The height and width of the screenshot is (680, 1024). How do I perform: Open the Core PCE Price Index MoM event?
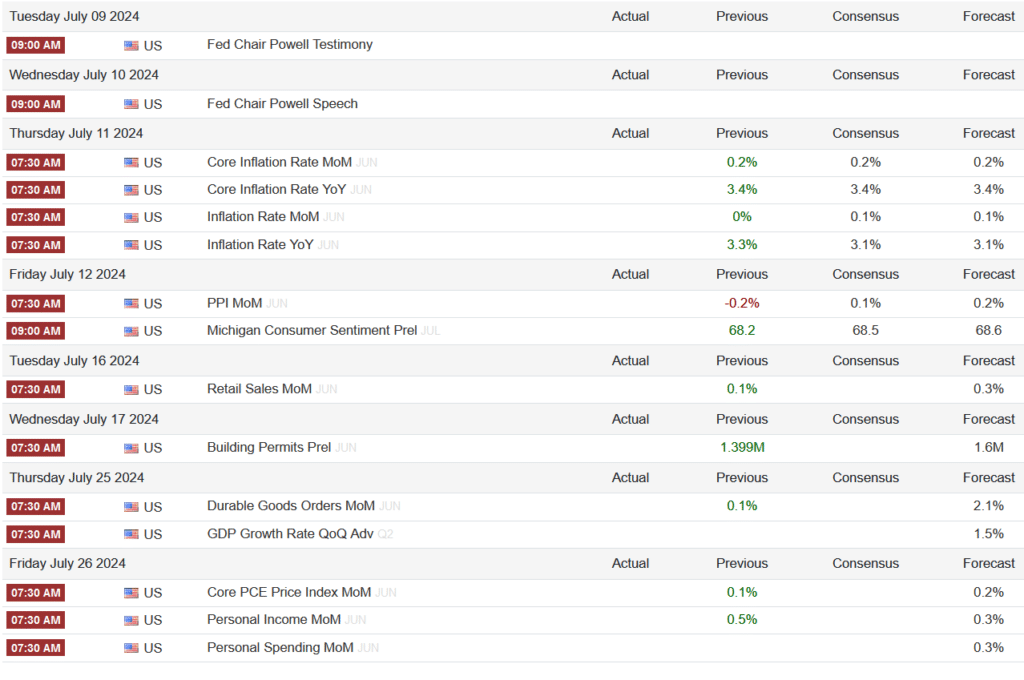288,593
